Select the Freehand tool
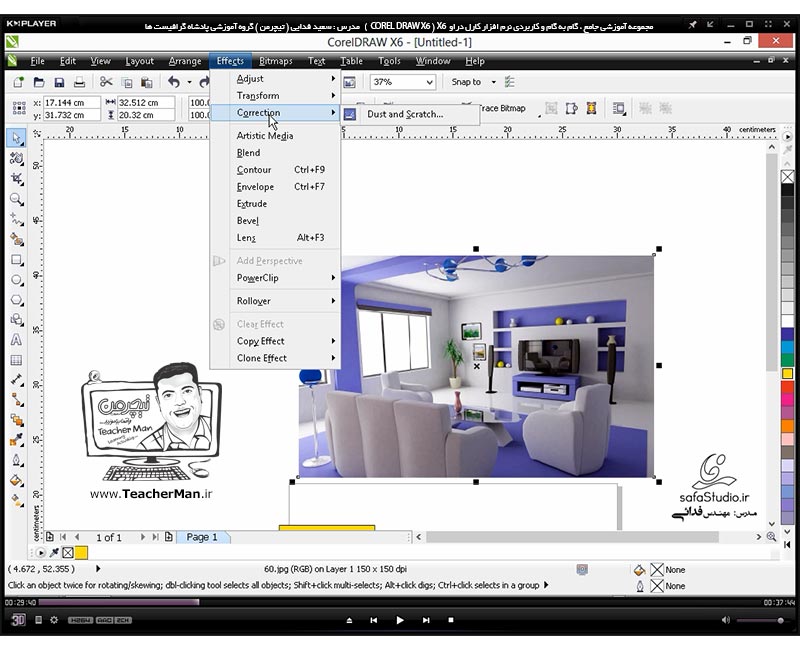800x650 pixels. coord(16,219)
